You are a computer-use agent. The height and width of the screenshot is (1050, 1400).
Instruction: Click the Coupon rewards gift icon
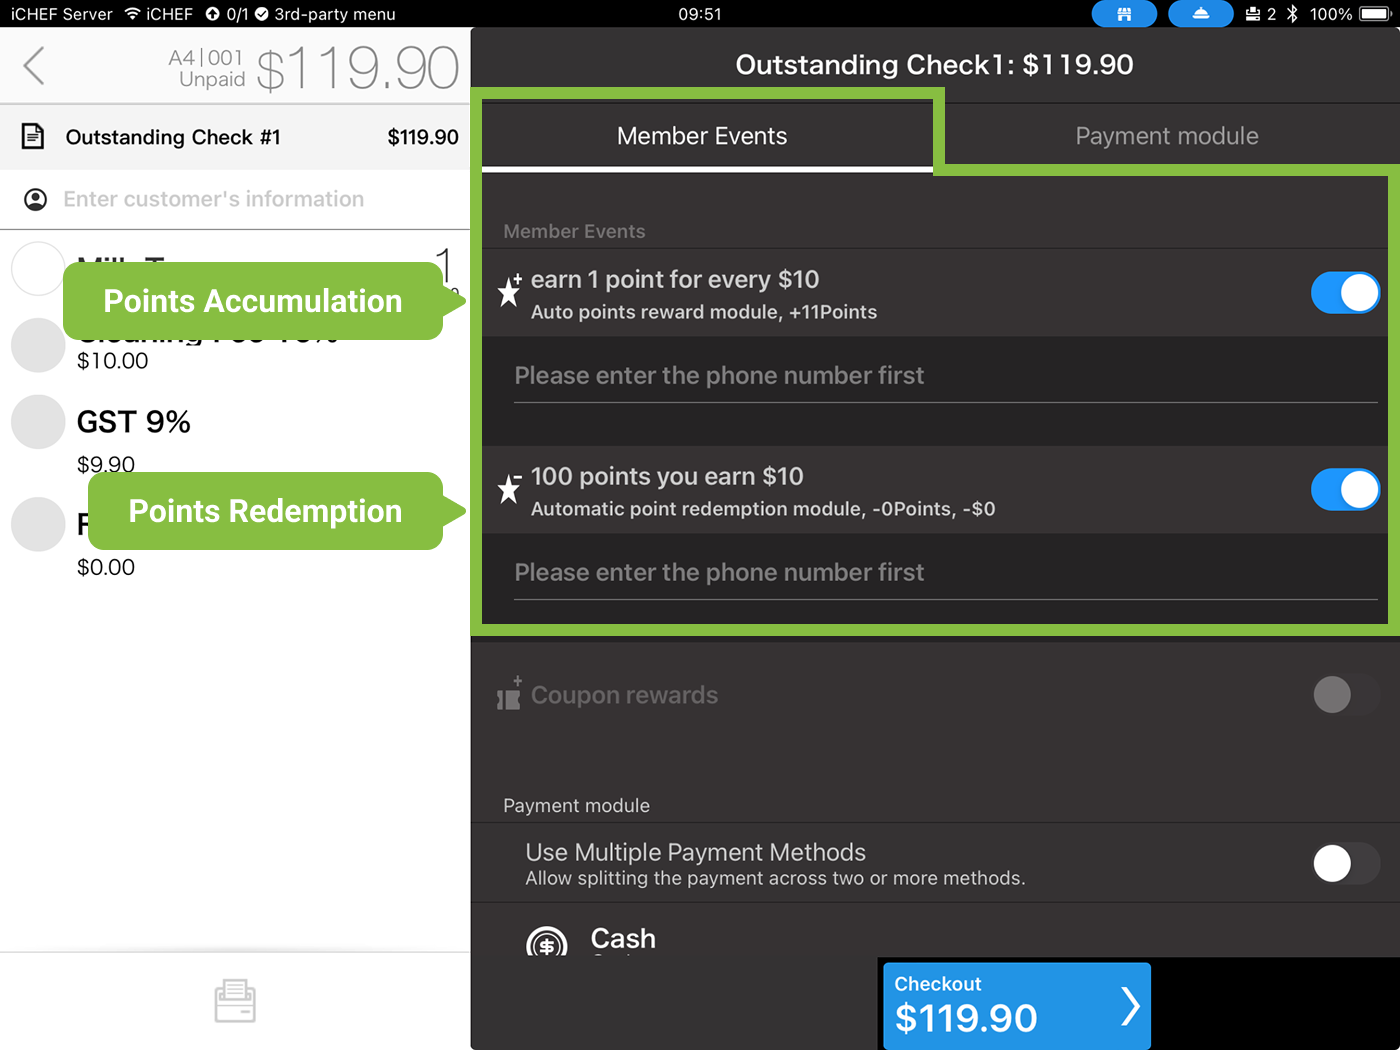(509, 694)
